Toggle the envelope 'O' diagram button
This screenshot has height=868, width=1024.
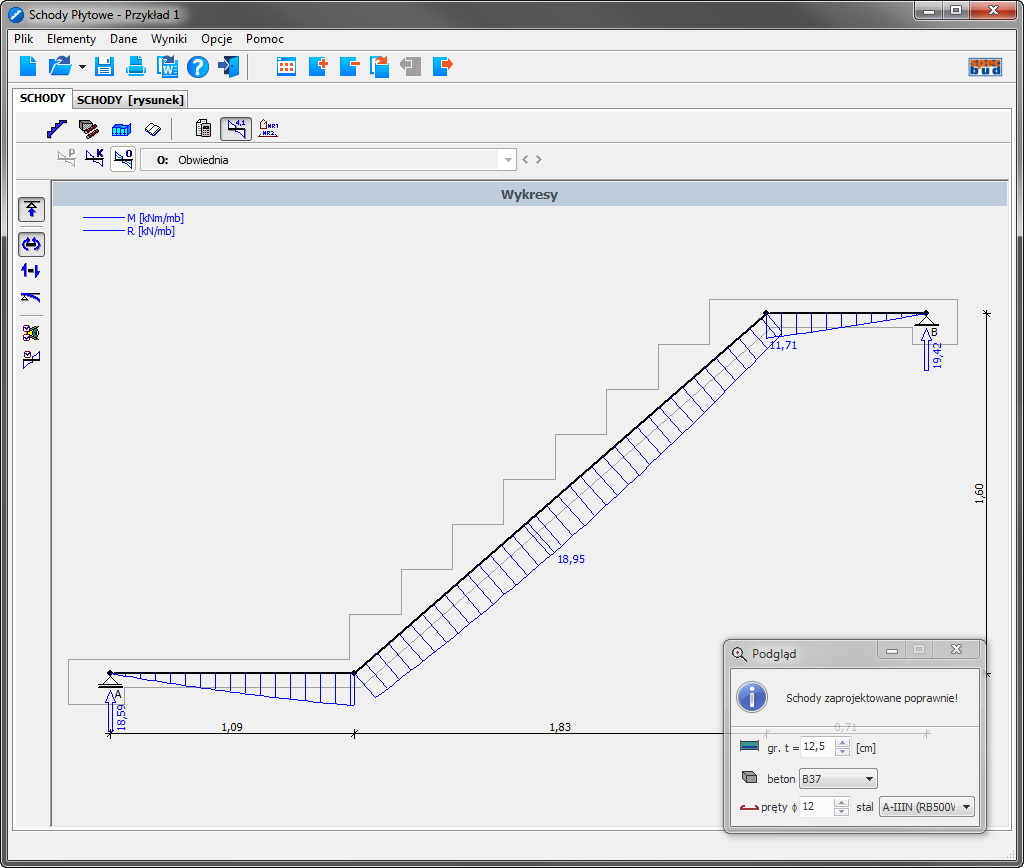click(123, 159)
